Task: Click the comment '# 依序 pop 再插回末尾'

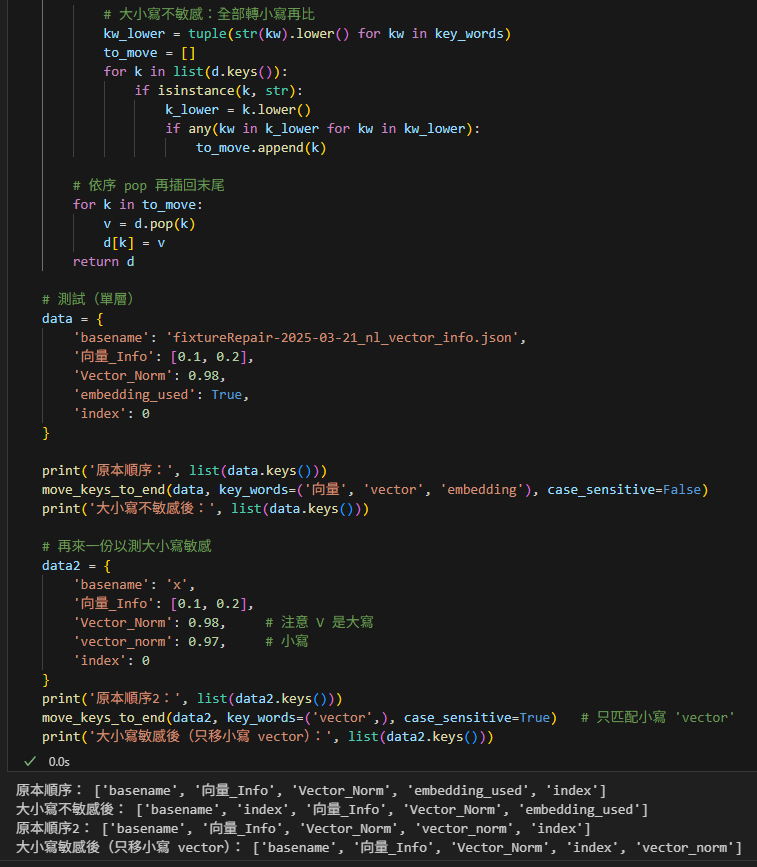Action: click(148, 185)
